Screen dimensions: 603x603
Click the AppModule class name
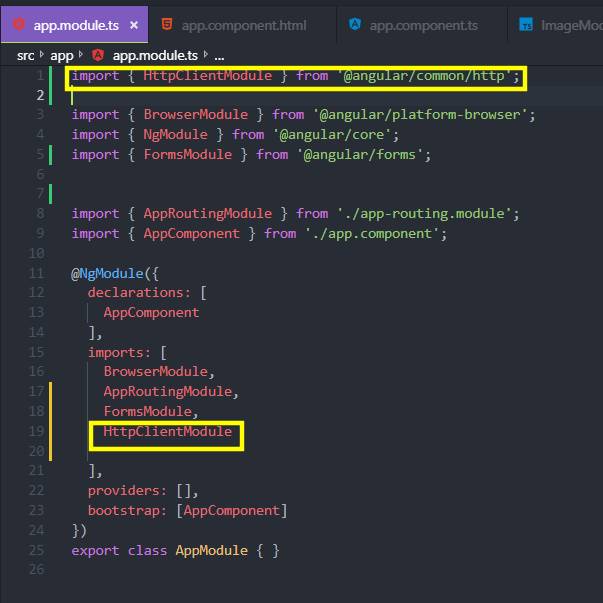tap(212, 551)
